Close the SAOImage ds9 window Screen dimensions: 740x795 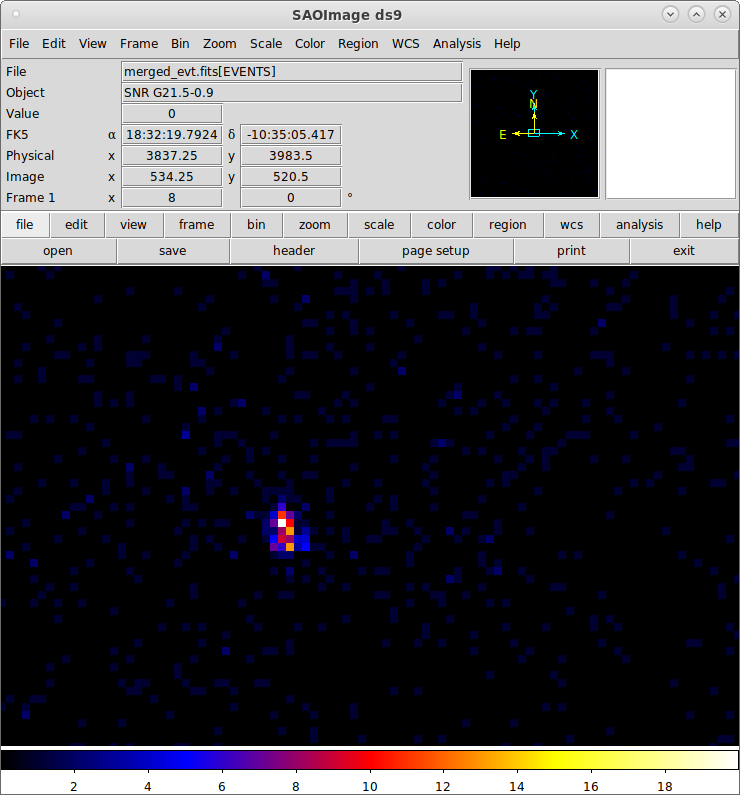722,14
